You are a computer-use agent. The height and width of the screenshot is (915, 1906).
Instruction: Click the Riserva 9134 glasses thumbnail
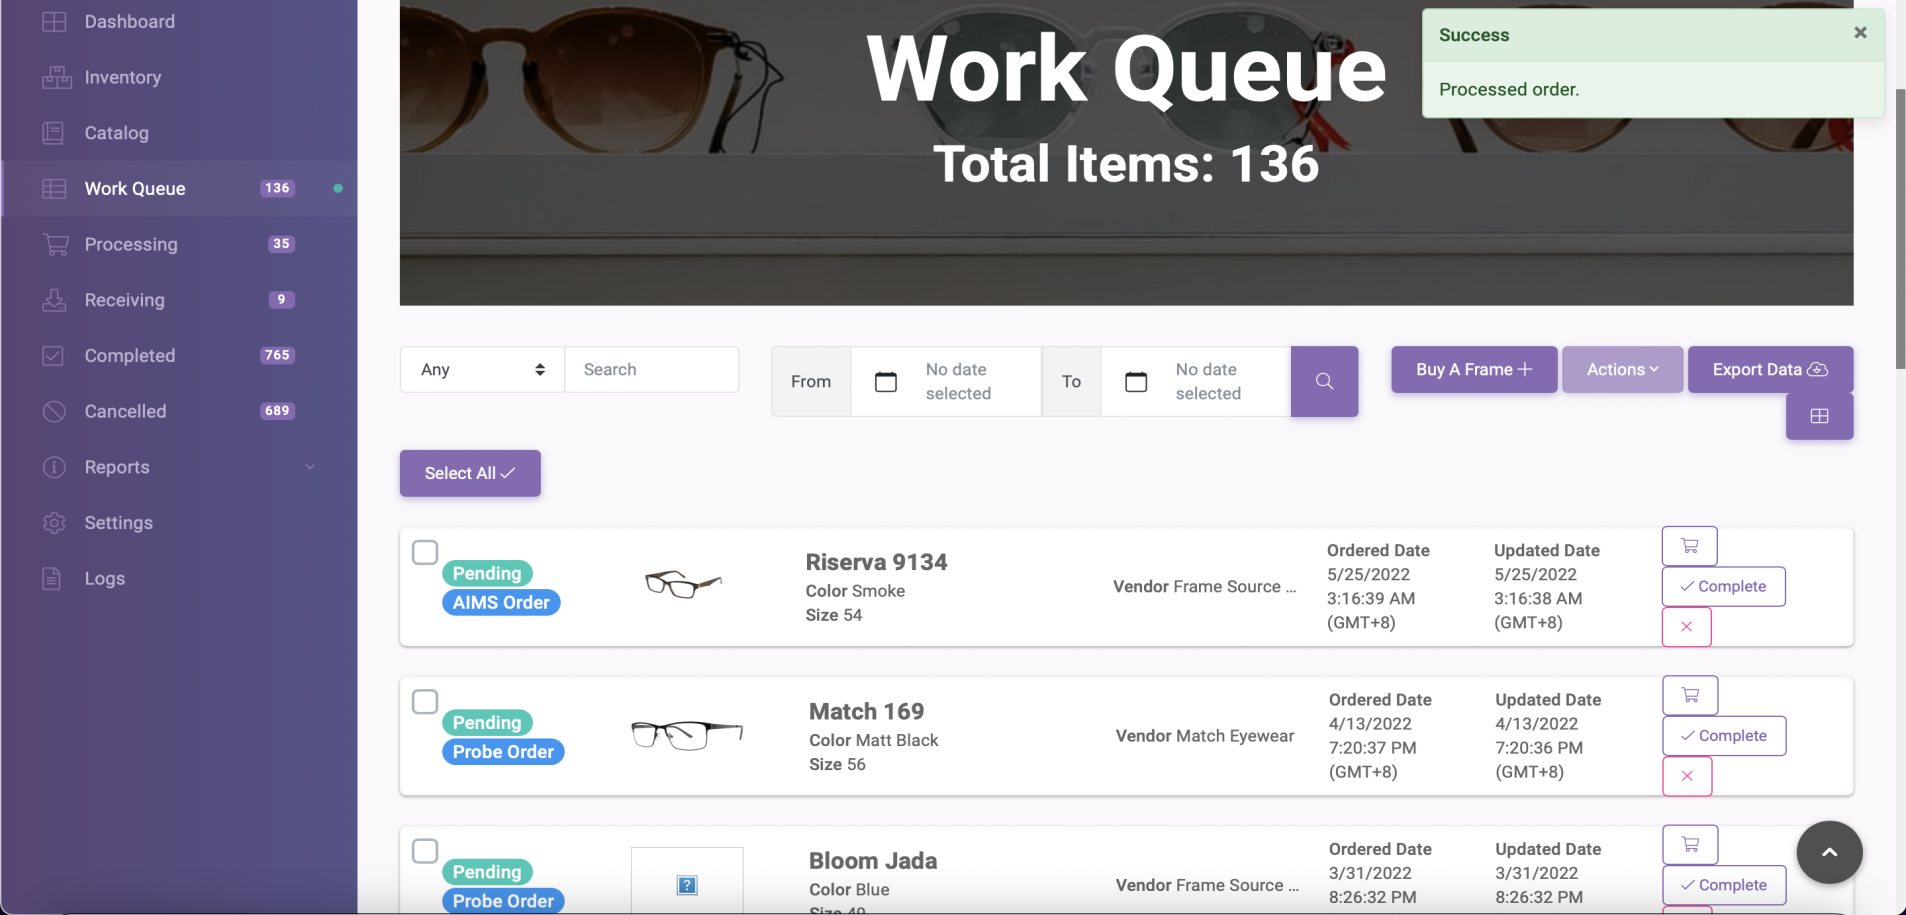[x=683, y=583]
